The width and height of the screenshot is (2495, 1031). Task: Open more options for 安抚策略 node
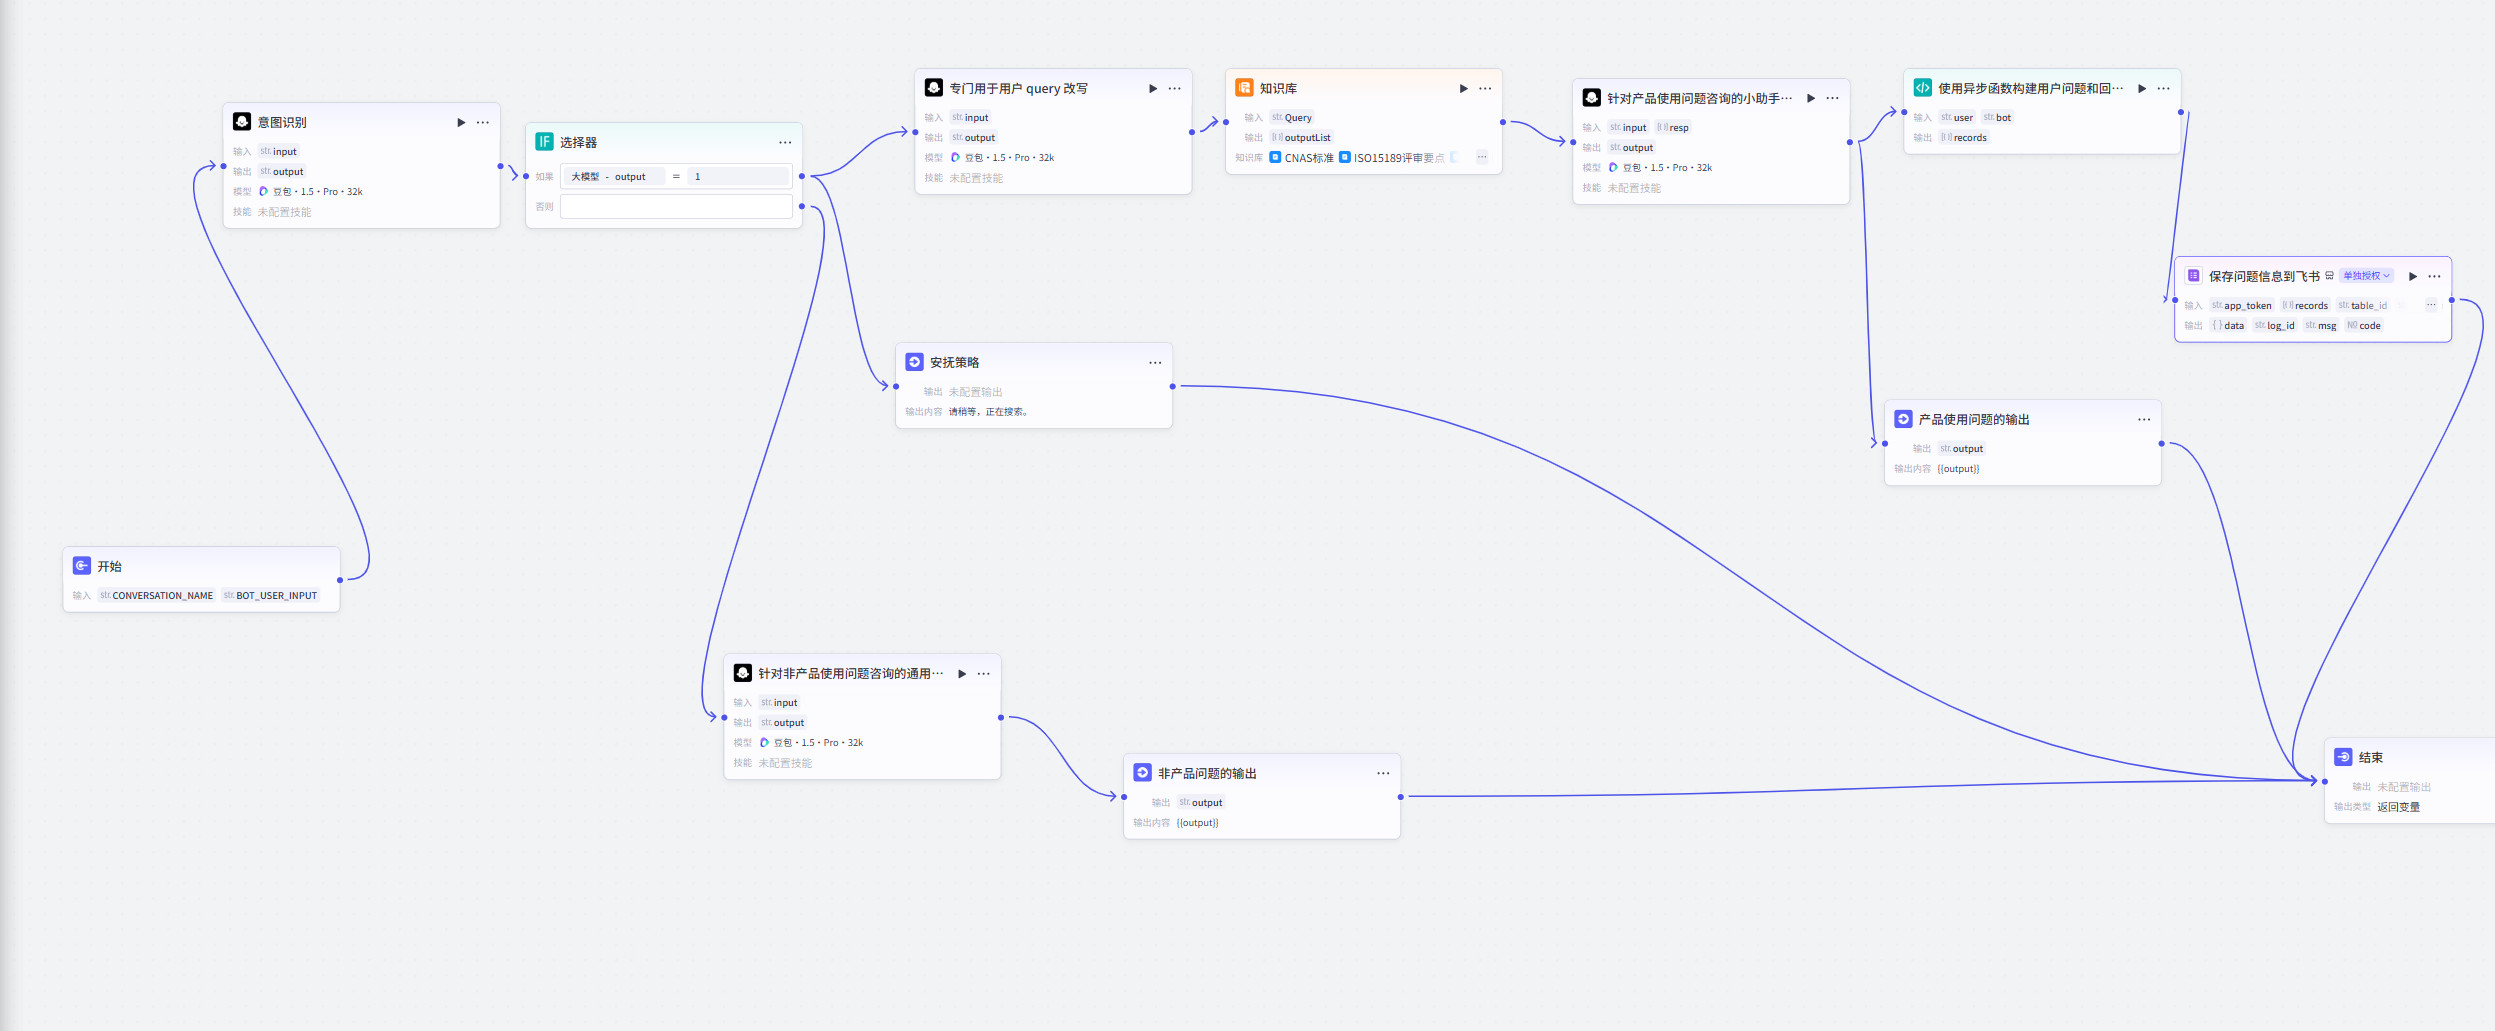point(1155,363)
